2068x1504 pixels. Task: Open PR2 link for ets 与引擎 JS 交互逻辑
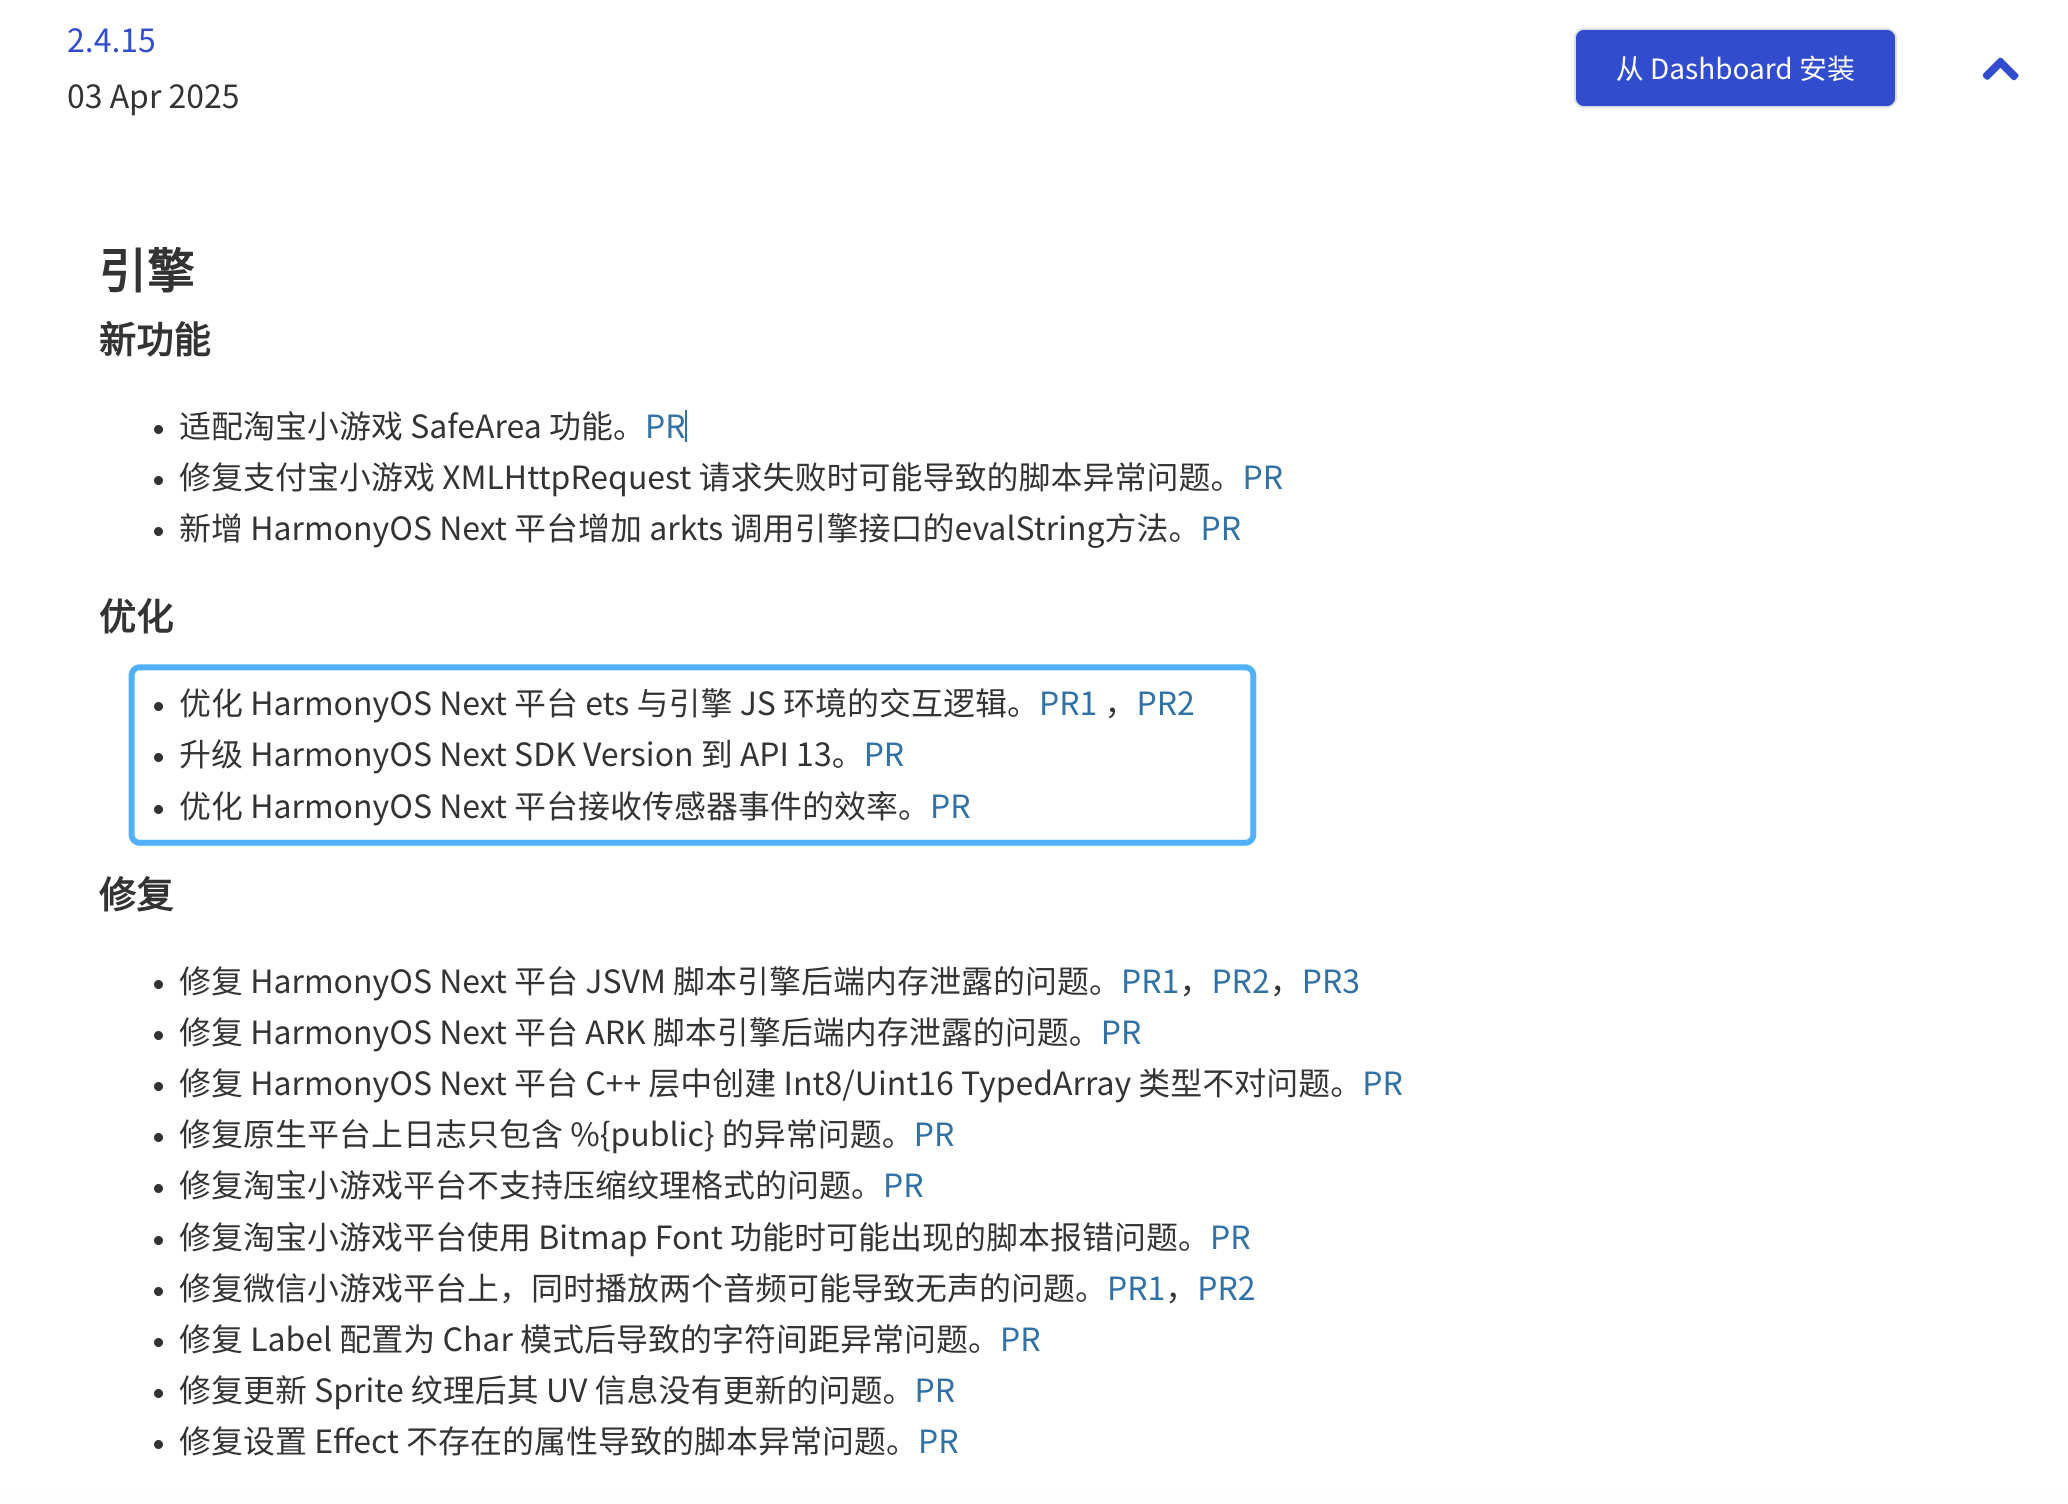pyautogui.click(x=1165, y=704)
